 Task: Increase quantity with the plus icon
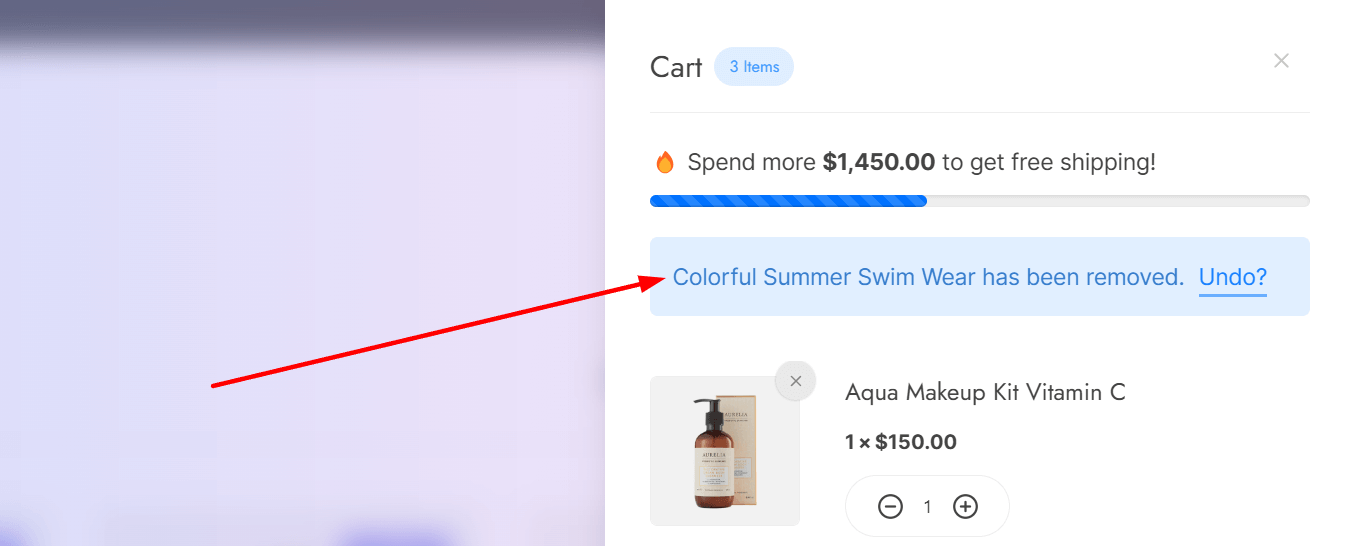tap(965, 507)
